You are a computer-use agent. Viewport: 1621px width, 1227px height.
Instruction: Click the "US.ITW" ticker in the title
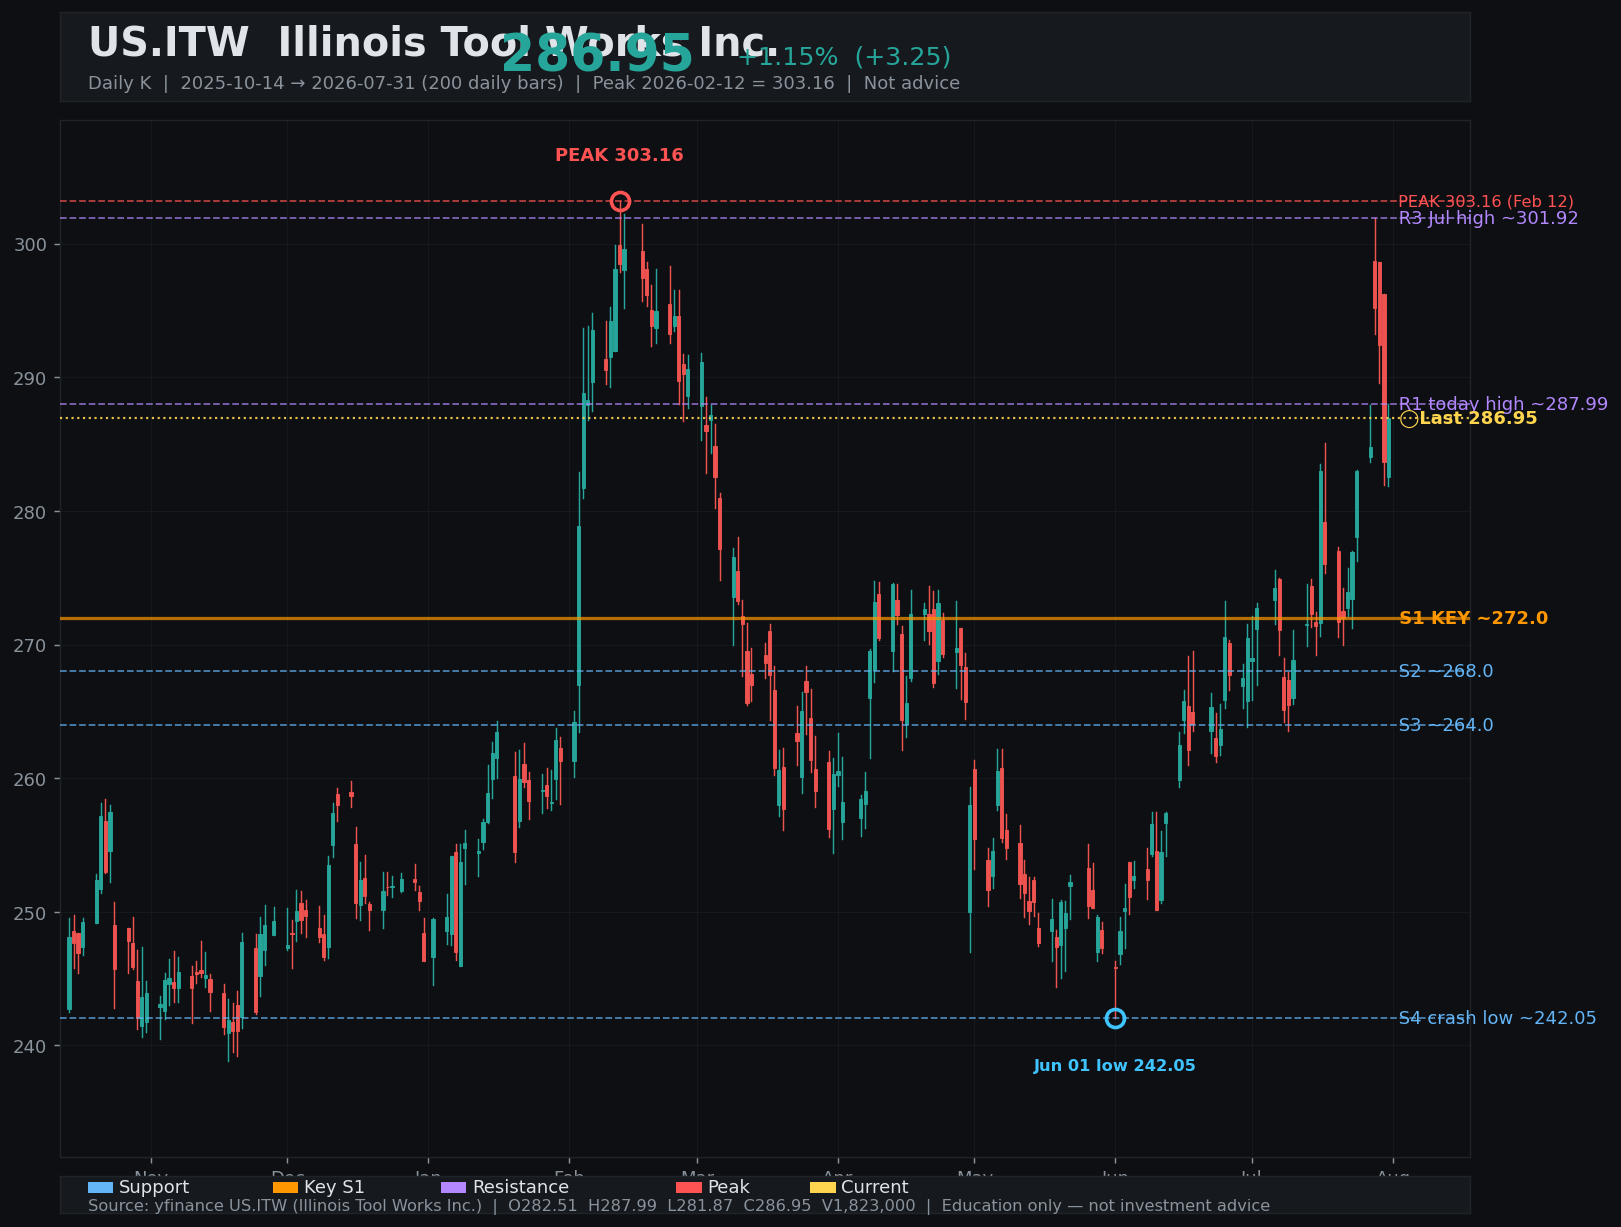click(168, 43)
